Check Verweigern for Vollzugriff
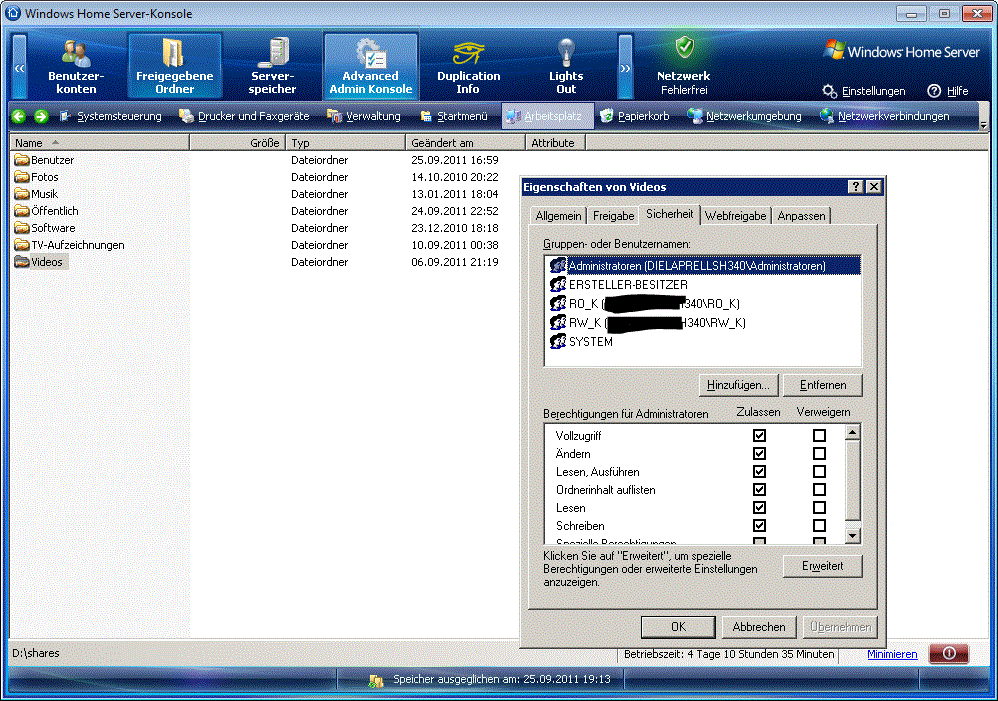The height and width of the screenshot is (701, 998). 819,435
